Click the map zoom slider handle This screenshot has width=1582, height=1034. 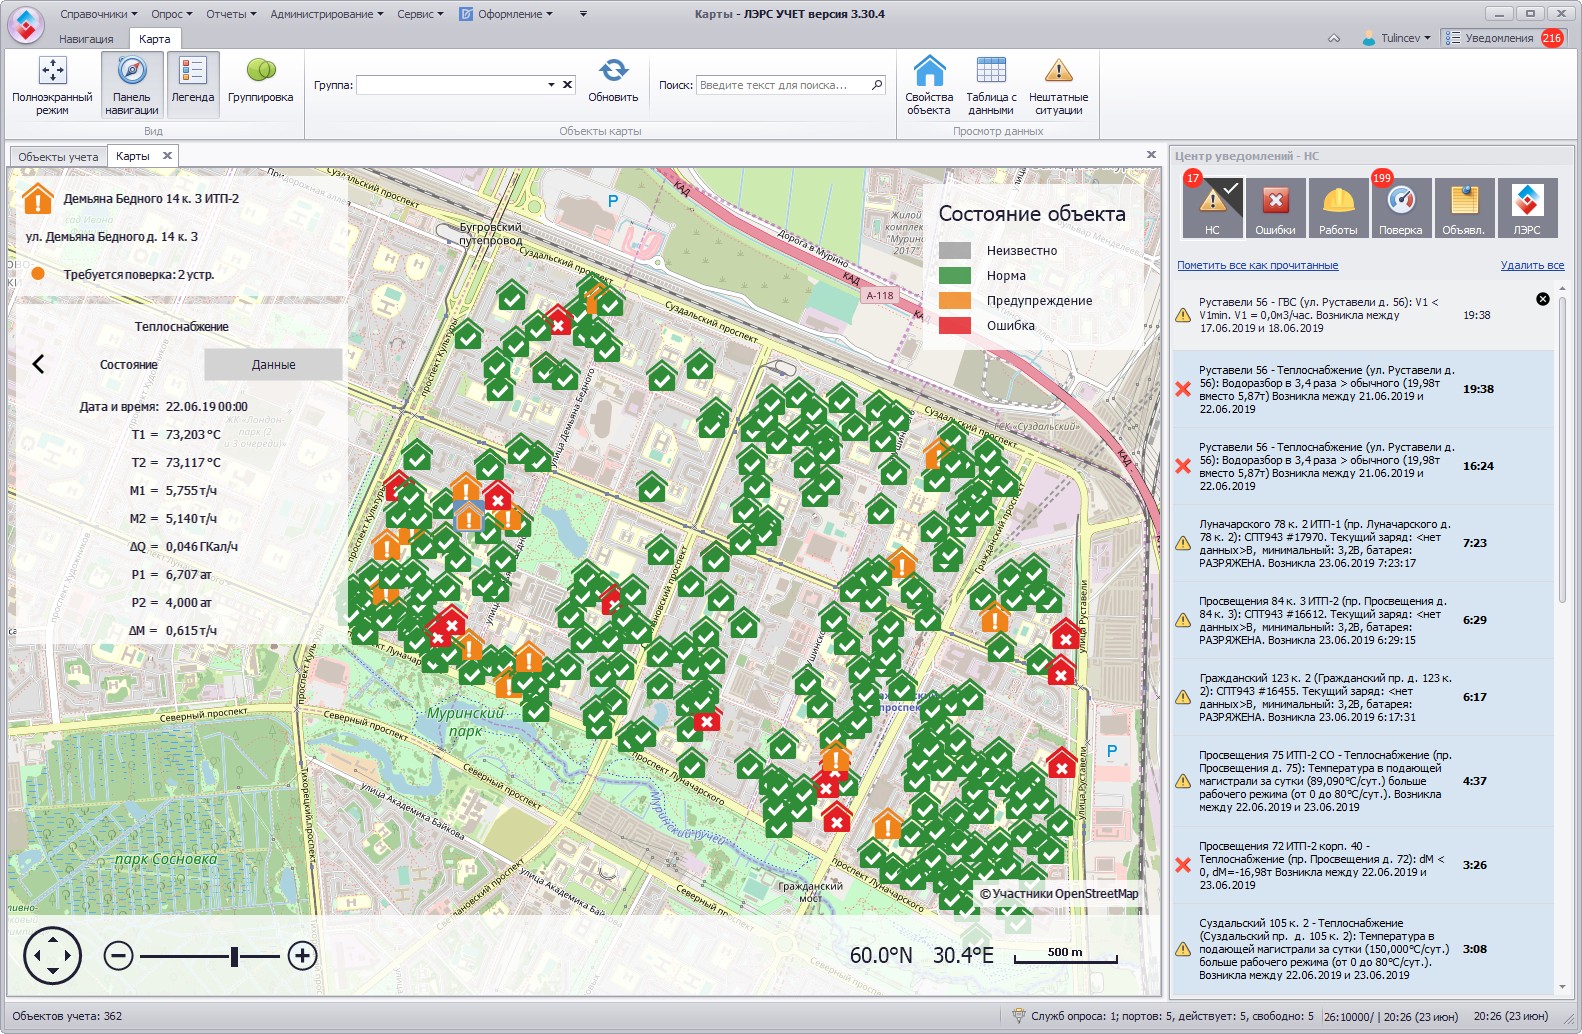click(234, 957)
